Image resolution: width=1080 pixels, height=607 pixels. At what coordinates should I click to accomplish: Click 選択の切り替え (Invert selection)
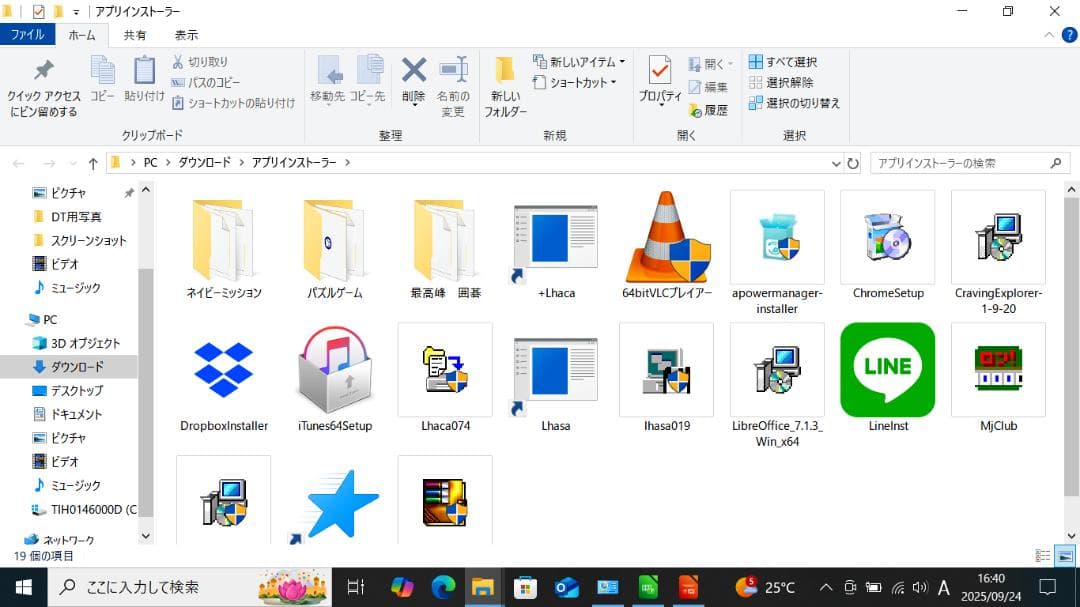click(794, 103)
